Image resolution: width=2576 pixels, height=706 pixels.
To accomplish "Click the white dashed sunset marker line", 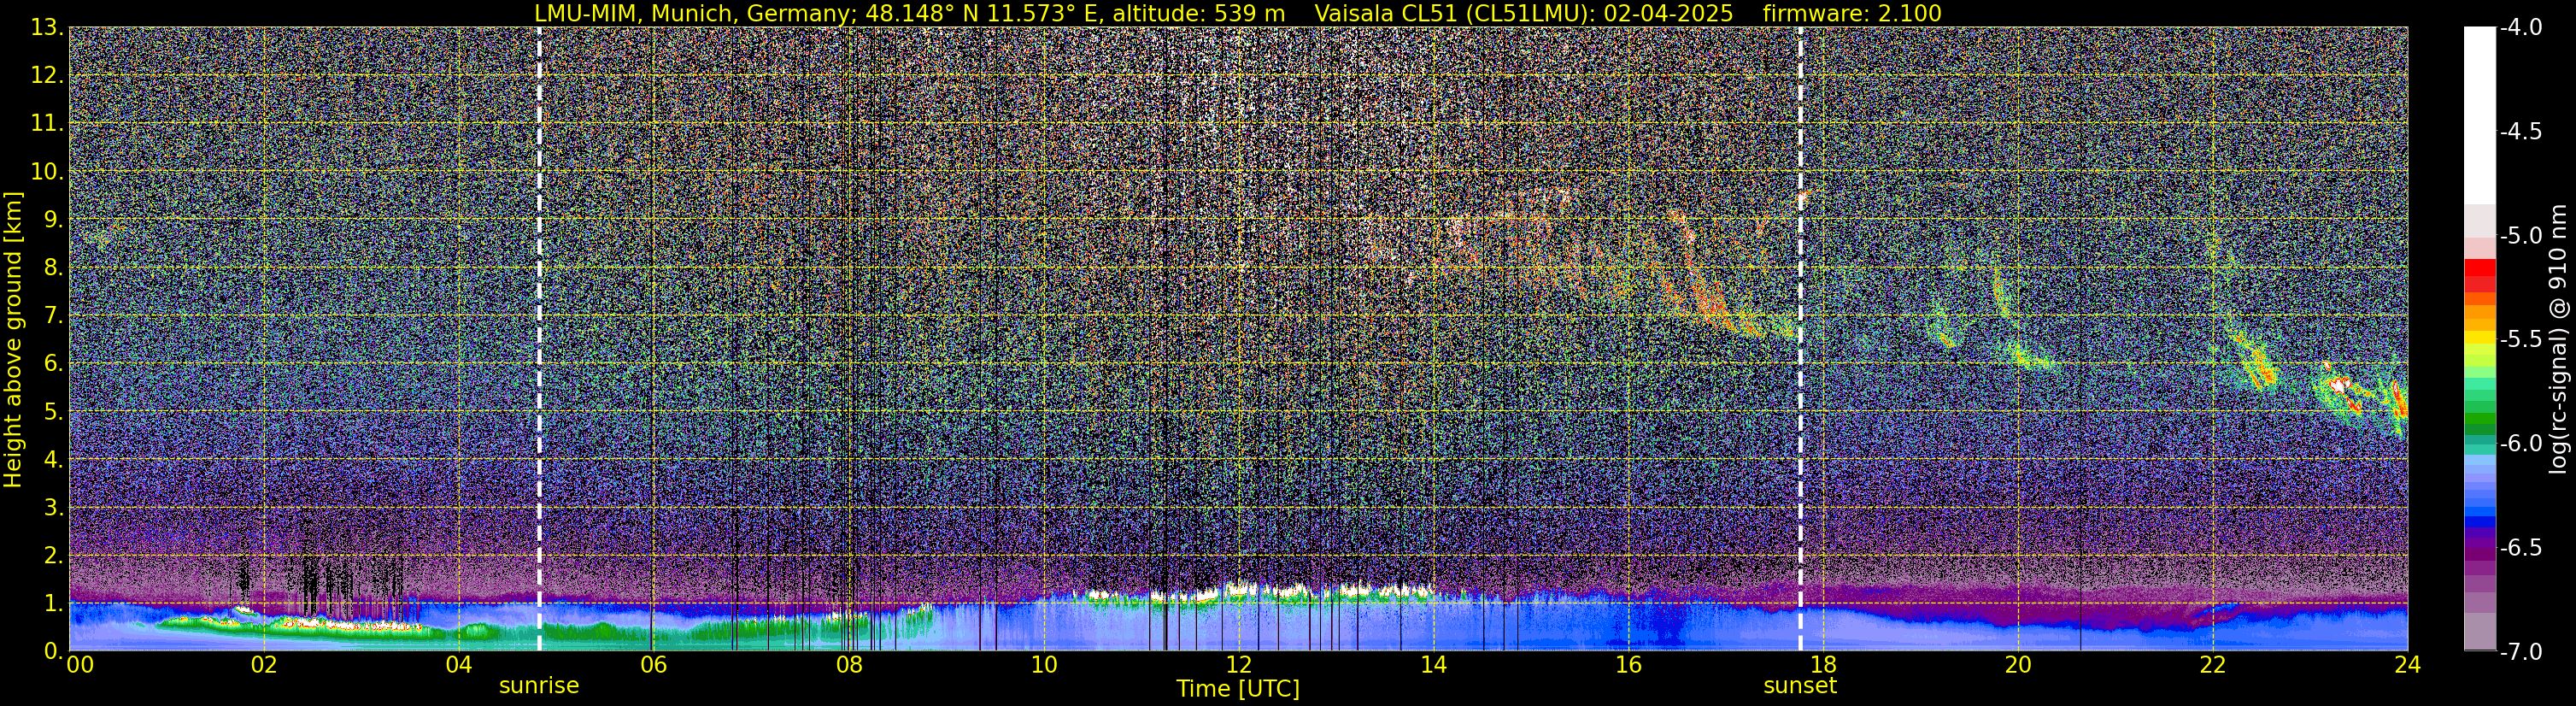I will pos(1800,339).
